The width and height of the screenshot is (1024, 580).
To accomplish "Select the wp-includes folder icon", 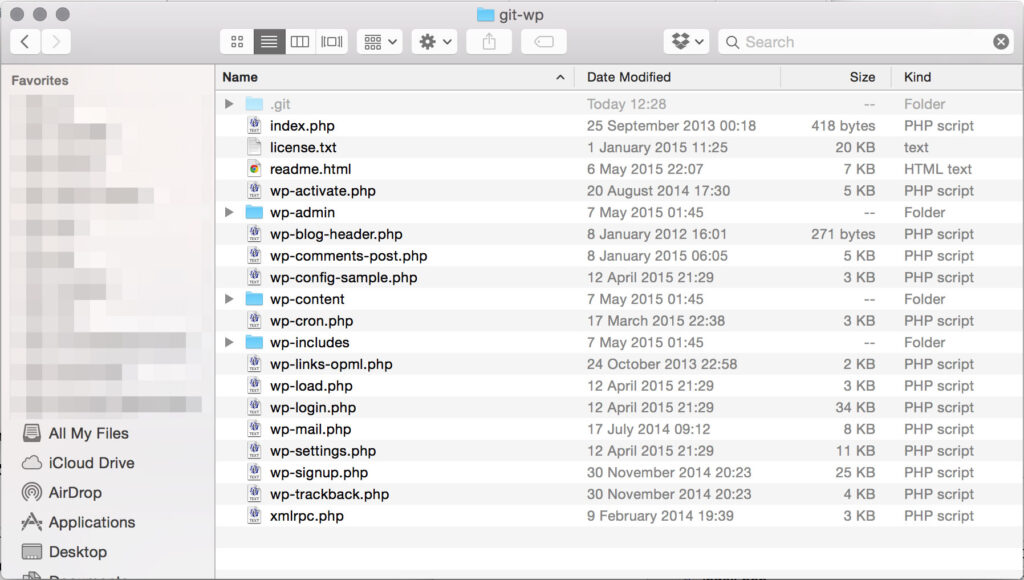I will (254, 342).
